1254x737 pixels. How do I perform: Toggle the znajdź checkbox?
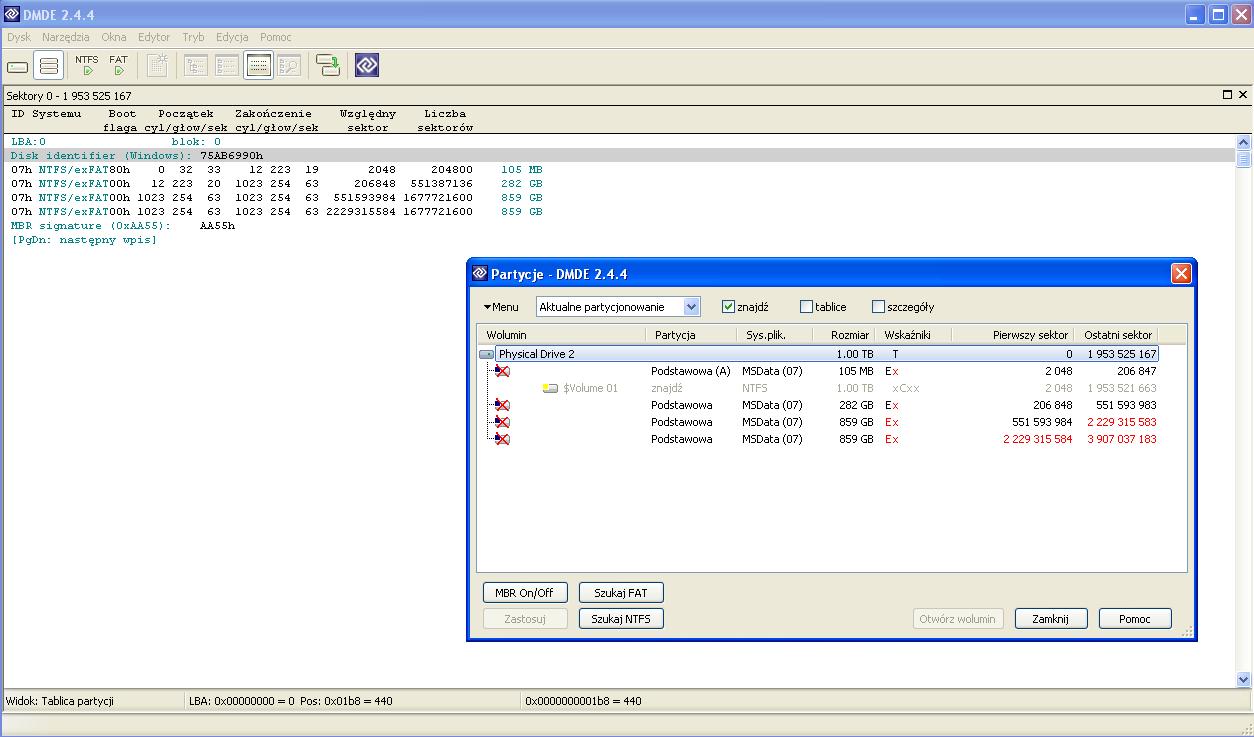click(728, 307)
